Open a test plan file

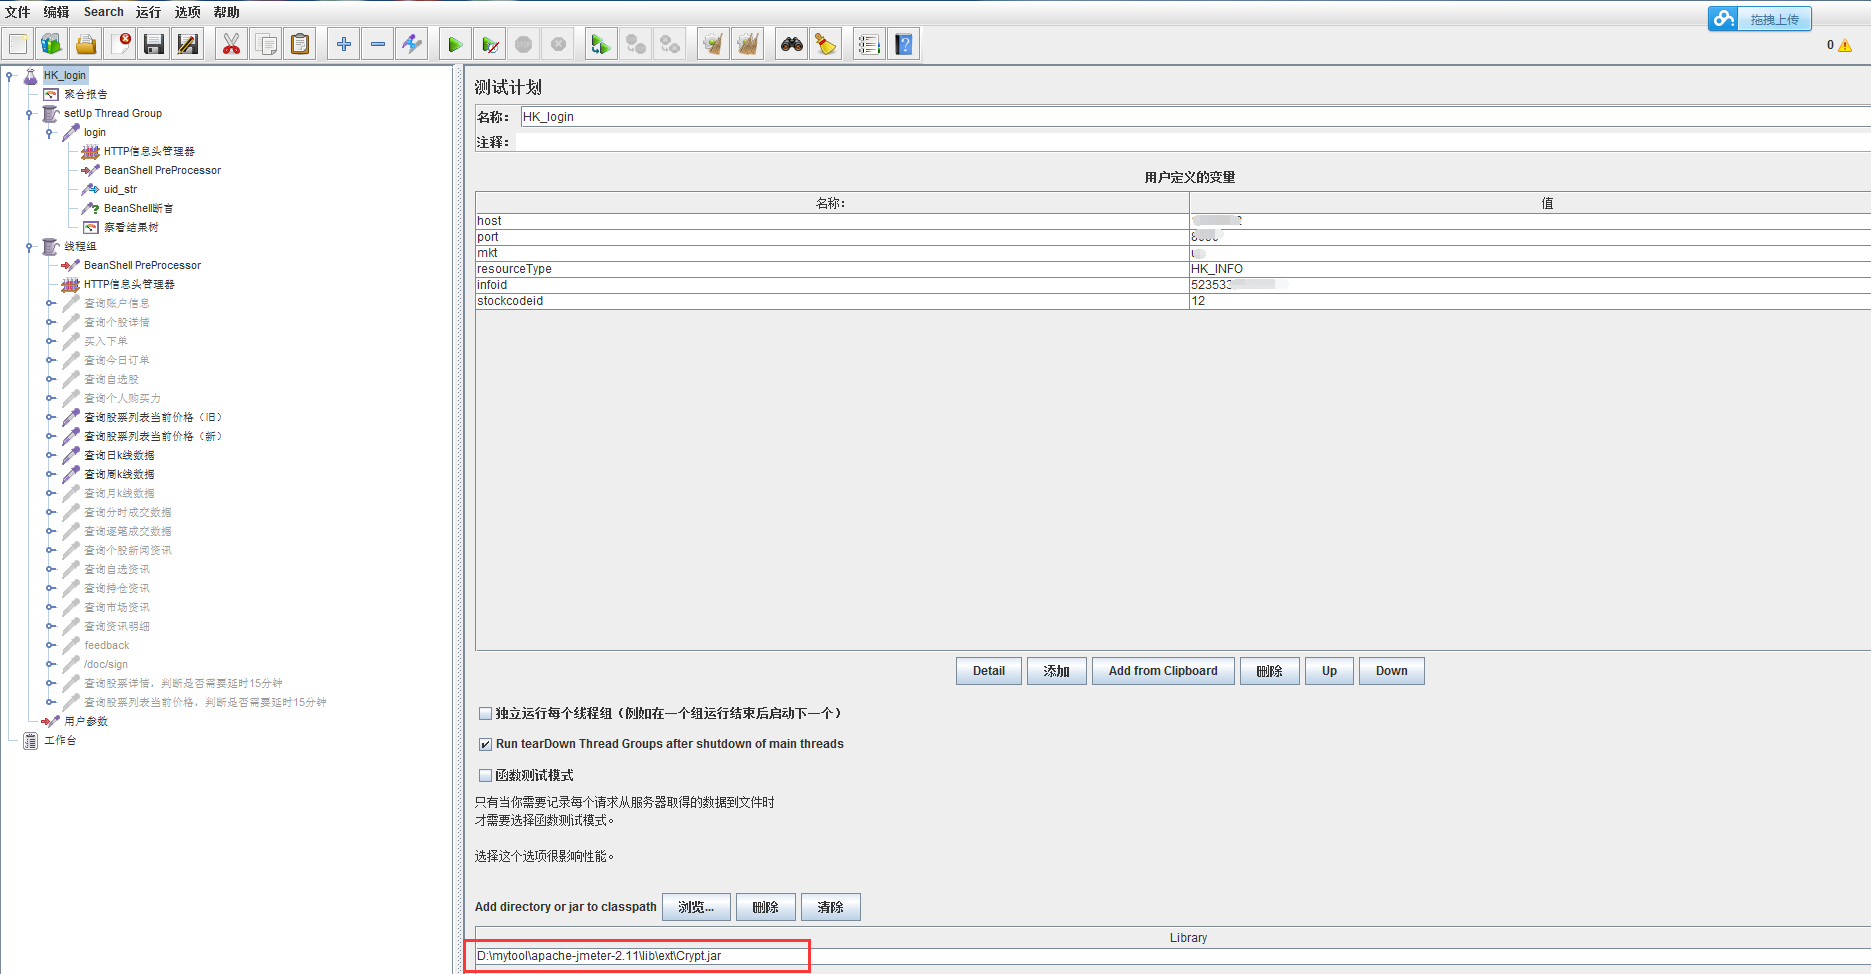tap(86, 44)
